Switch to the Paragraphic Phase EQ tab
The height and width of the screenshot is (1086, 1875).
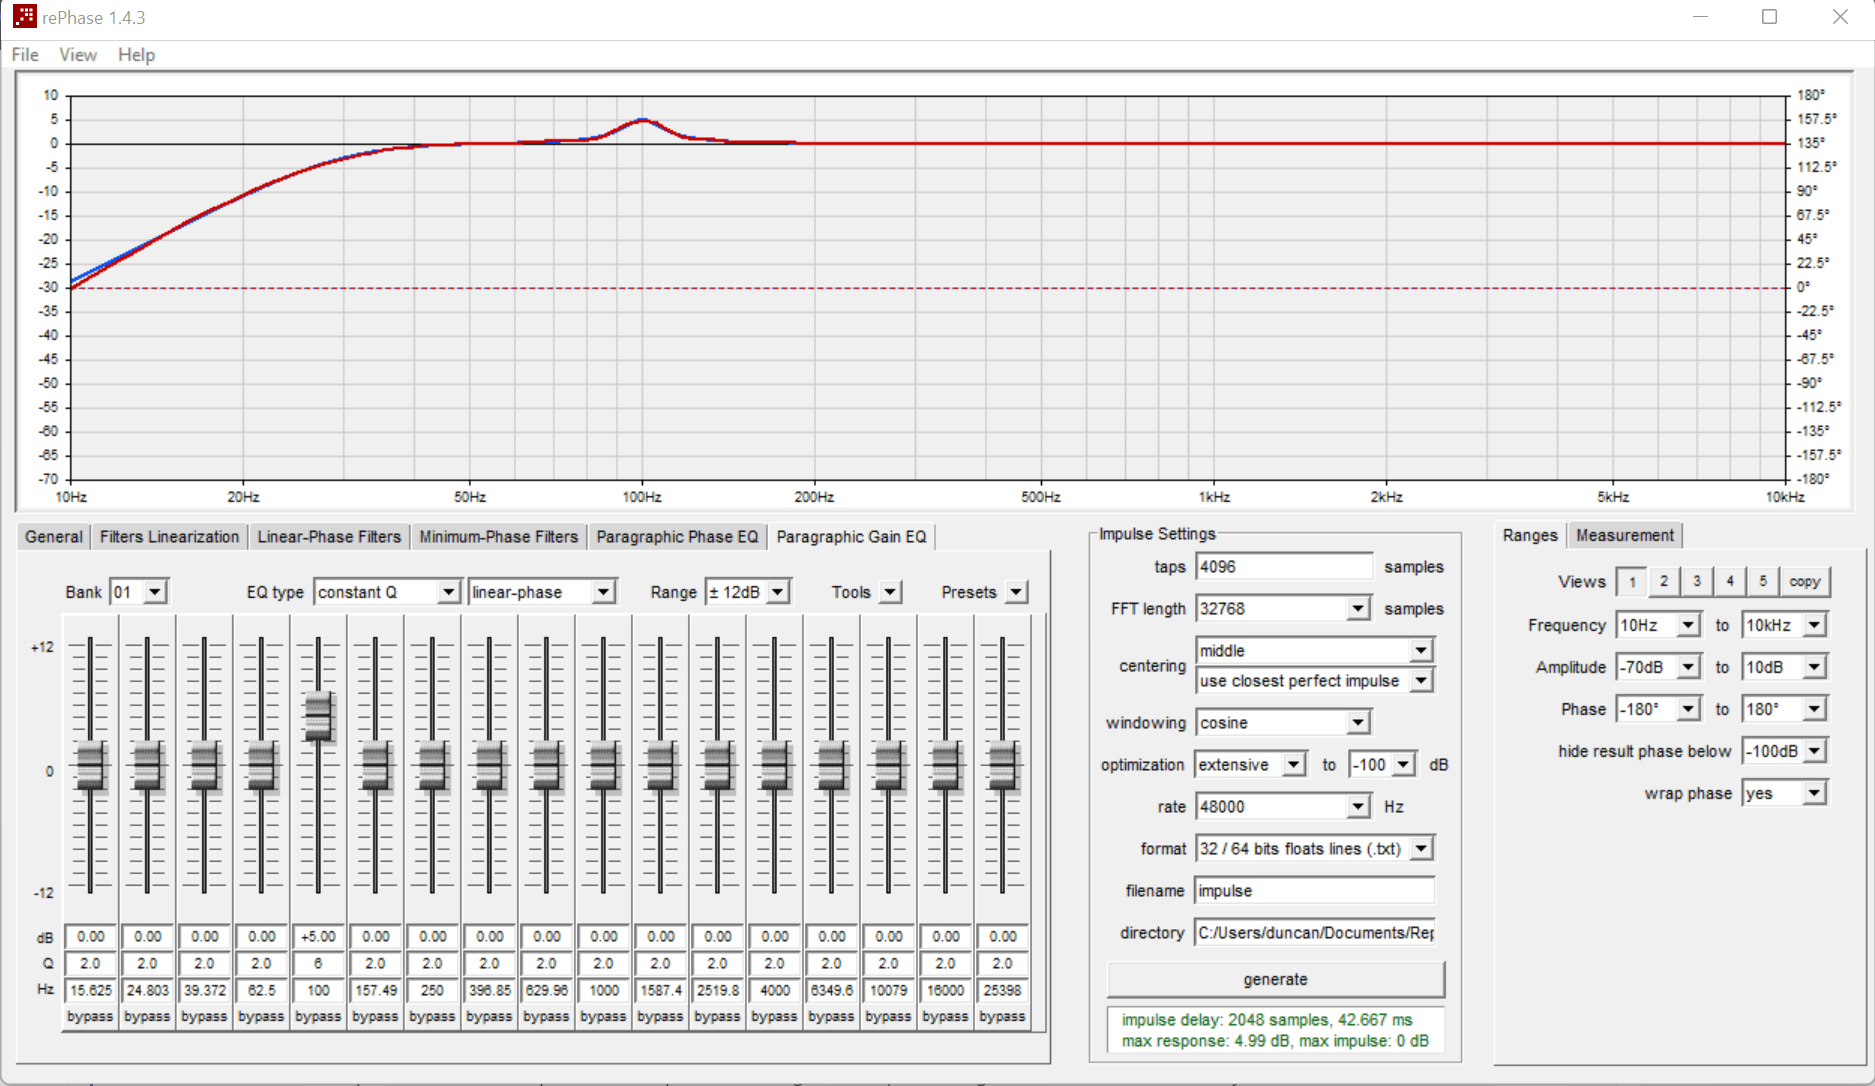677,537
